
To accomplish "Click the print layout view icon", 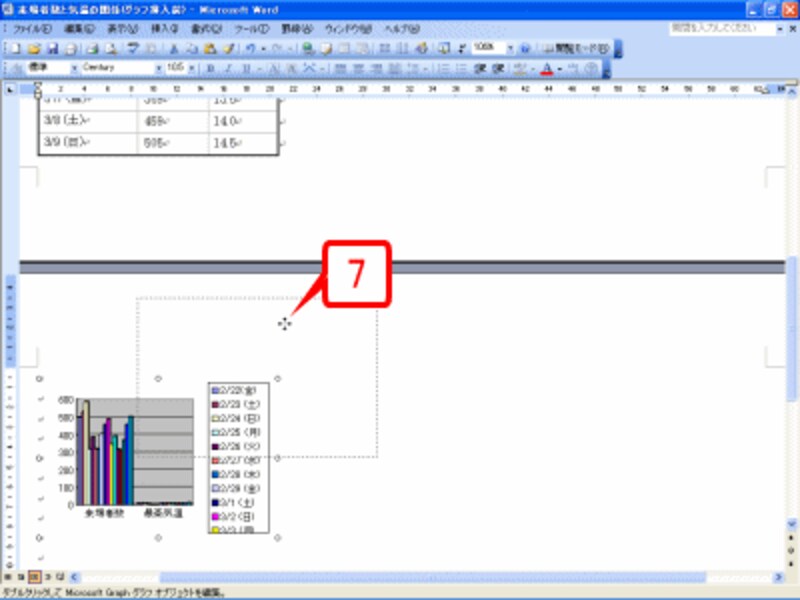I will (33, 577).
